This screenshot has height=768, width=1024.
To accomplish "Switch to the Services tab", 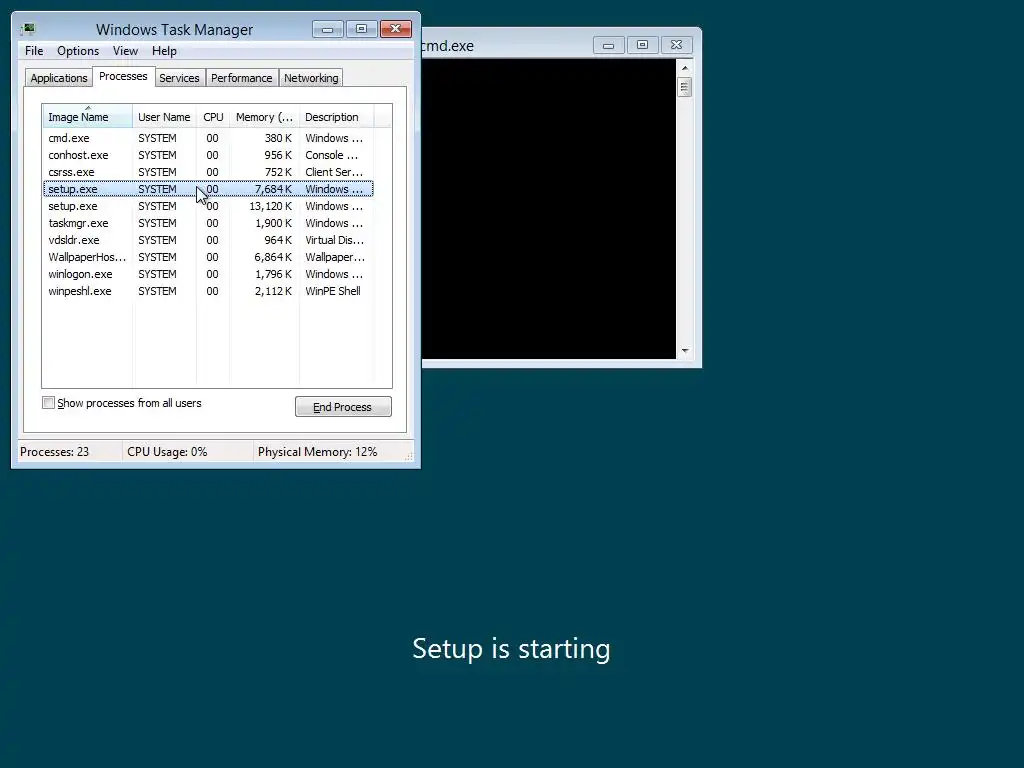I will point(179,78).
